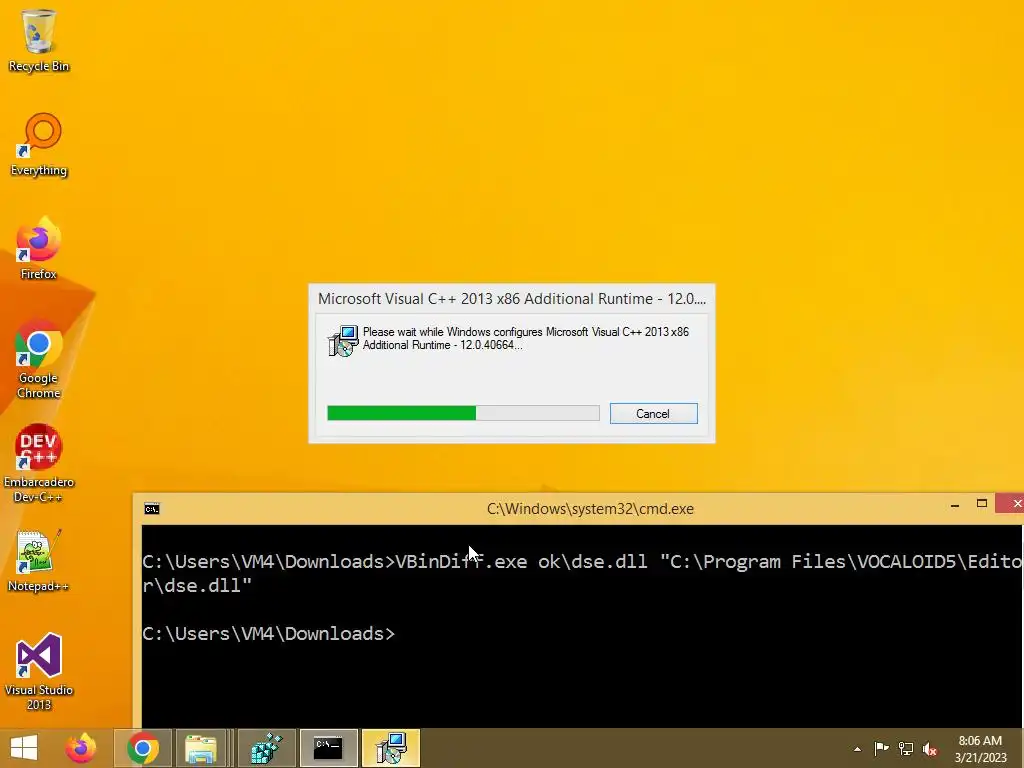Open File Explorer from the taskbar
Screen dimensions: 1024x768
[x=200, y=748]
